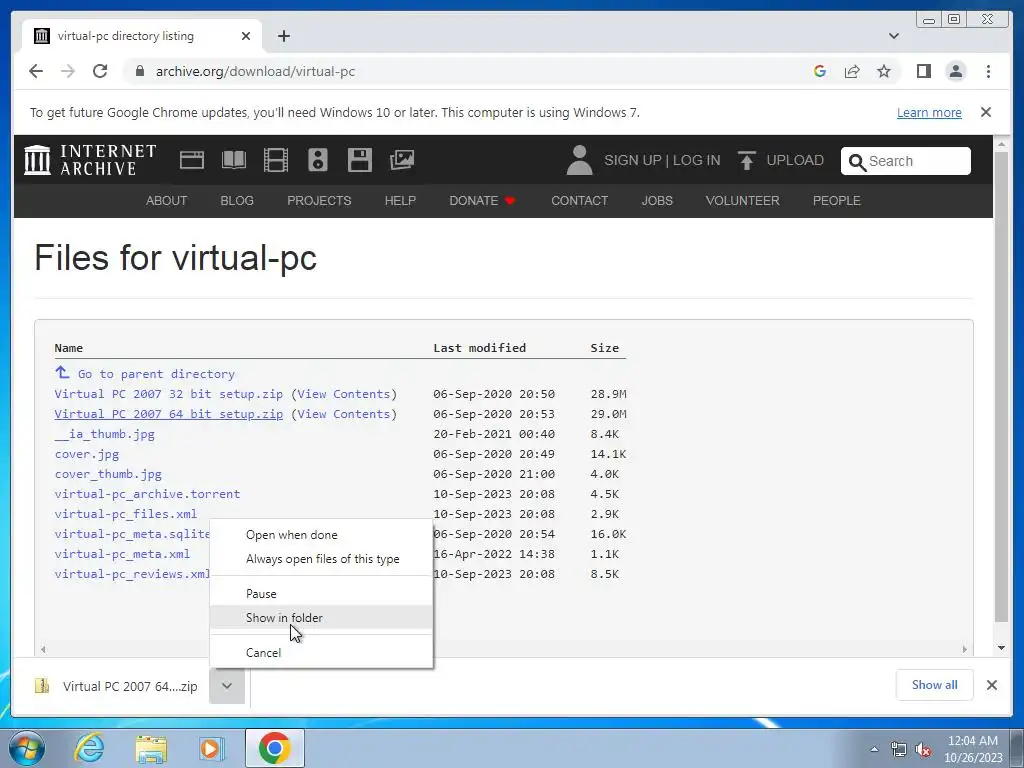
Task: Close the downloads bar
Action: tap(991, 684)
